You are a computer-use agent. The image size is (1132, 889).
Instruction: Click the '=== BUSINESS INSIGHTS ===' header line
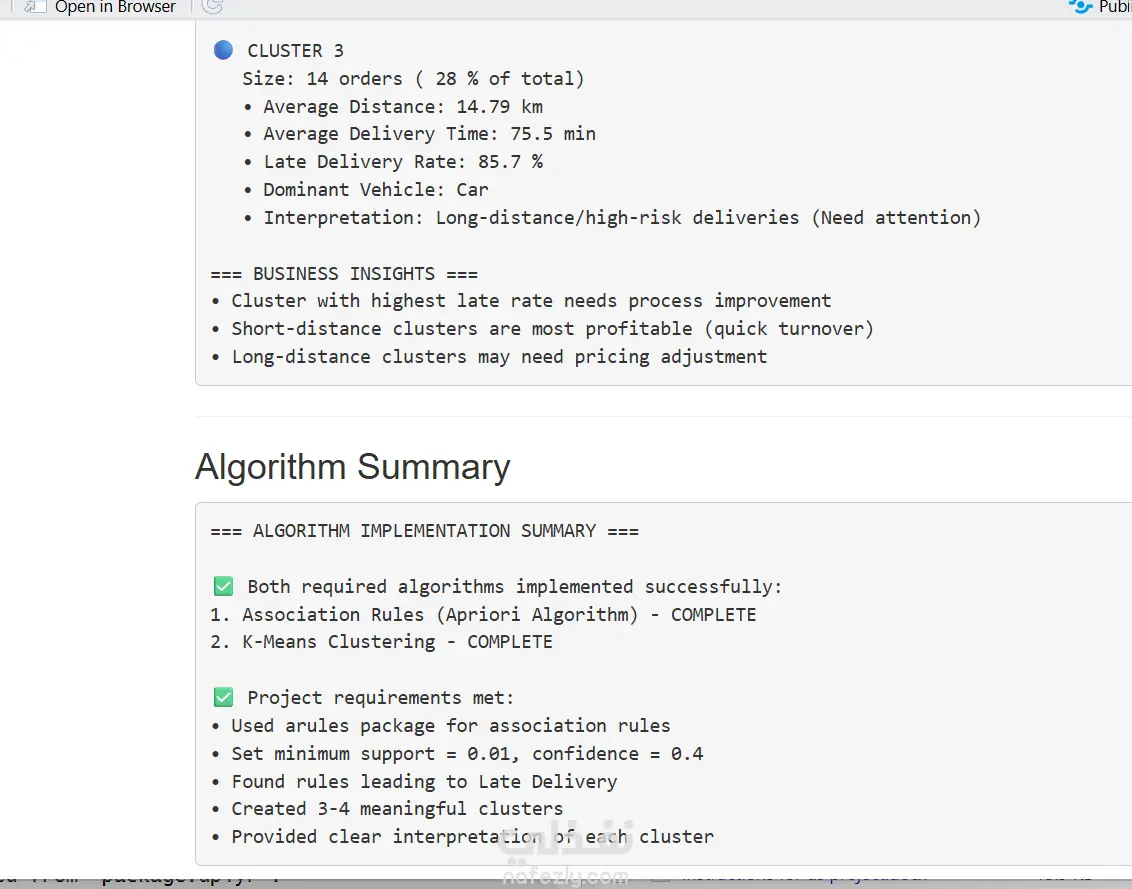tap(344, 274)
